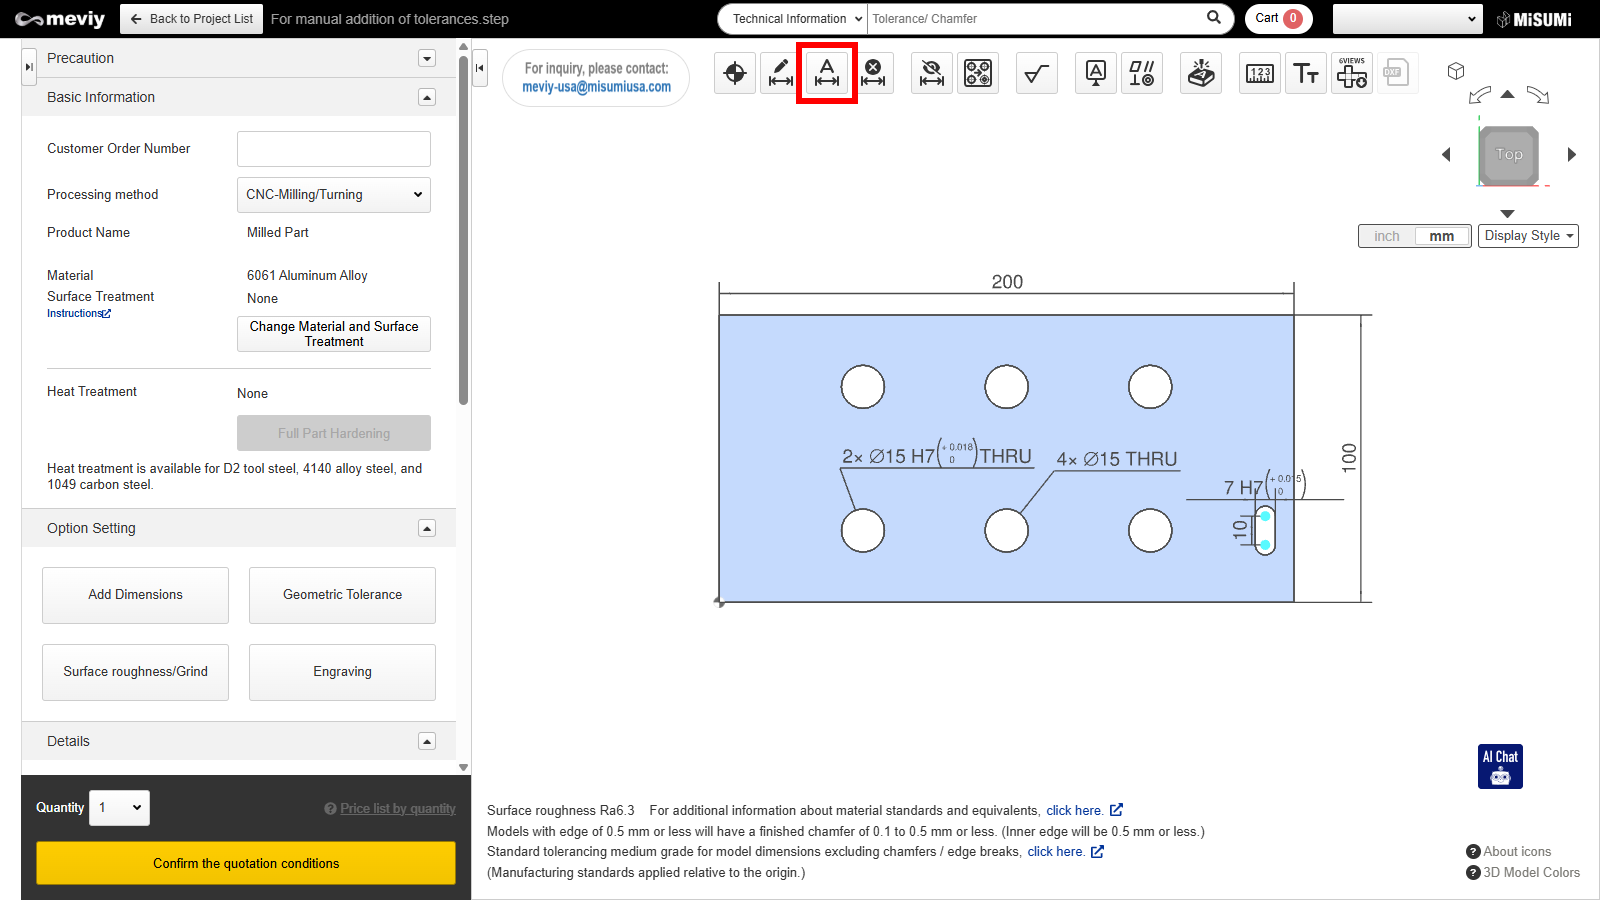Click the Geometric Tolerance option button

pos(342,595)
